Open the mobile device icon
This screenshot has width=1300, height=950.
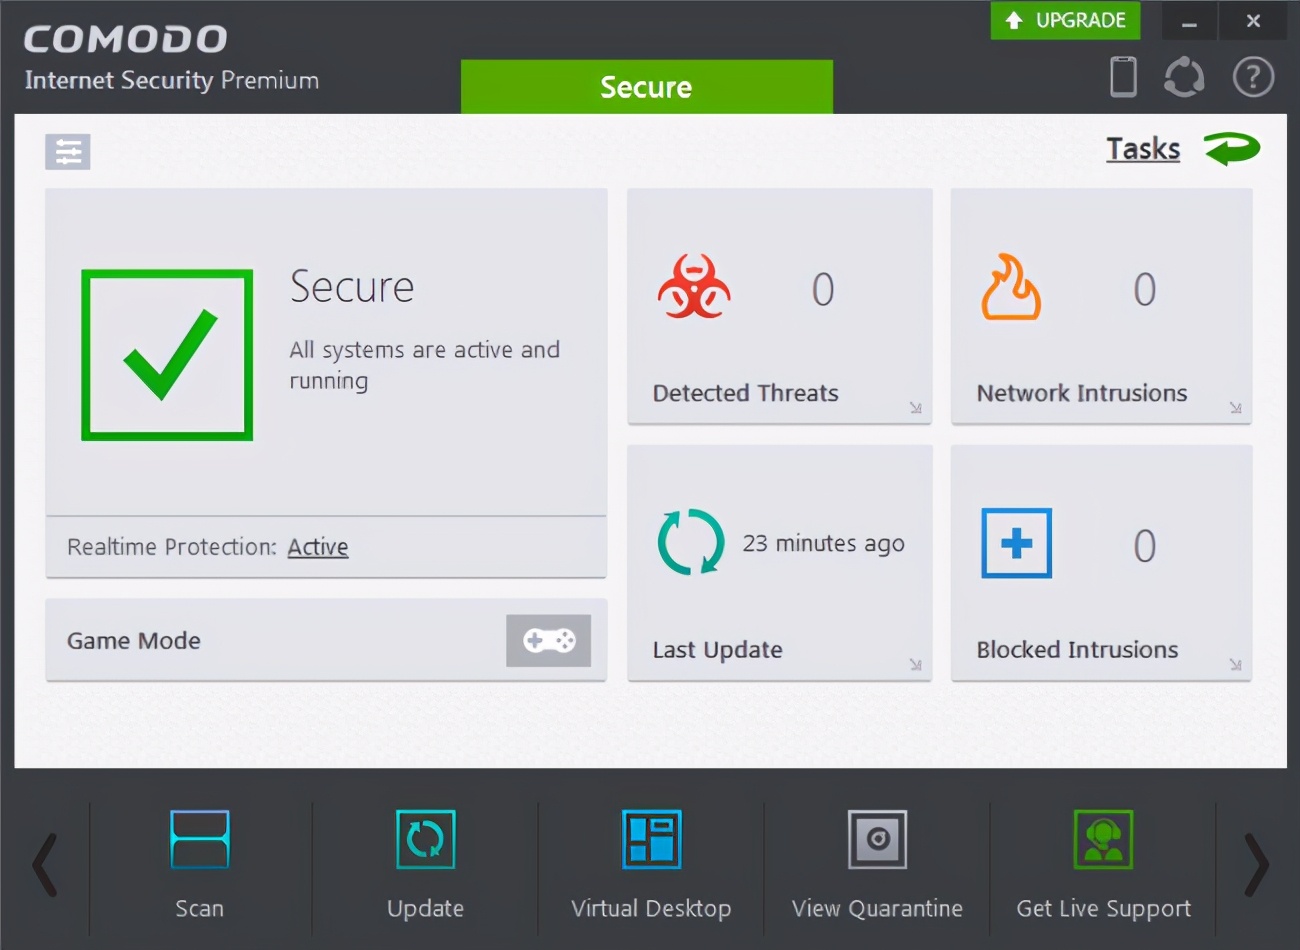point(1124,77)
